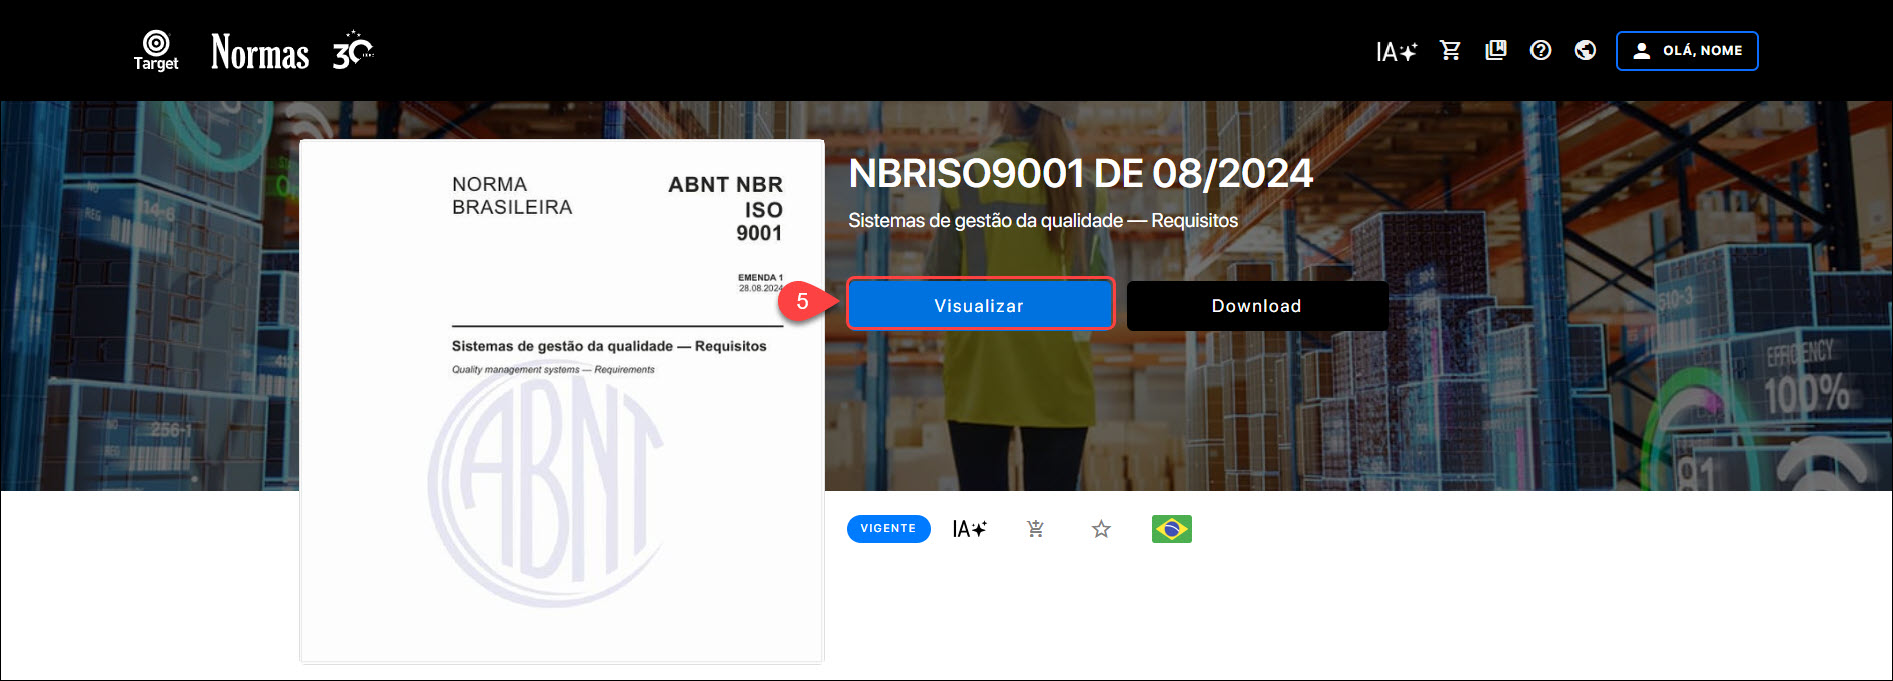Click the VIGENTE status badge
Image resolution: width=1893 pixels, height=681 pixels.
coord(888,529)
